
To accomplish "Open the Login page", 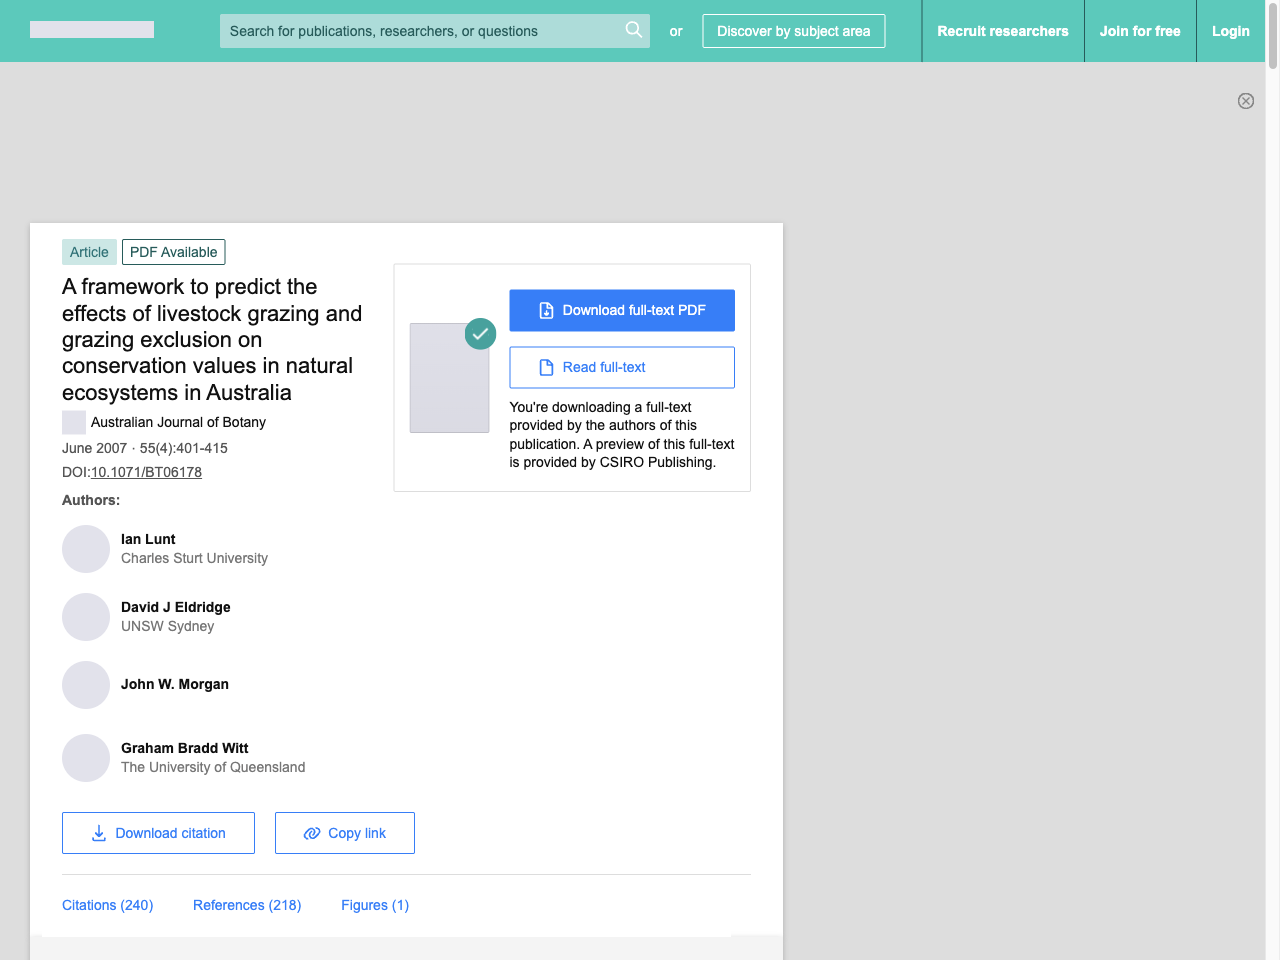I will 1230,31.
